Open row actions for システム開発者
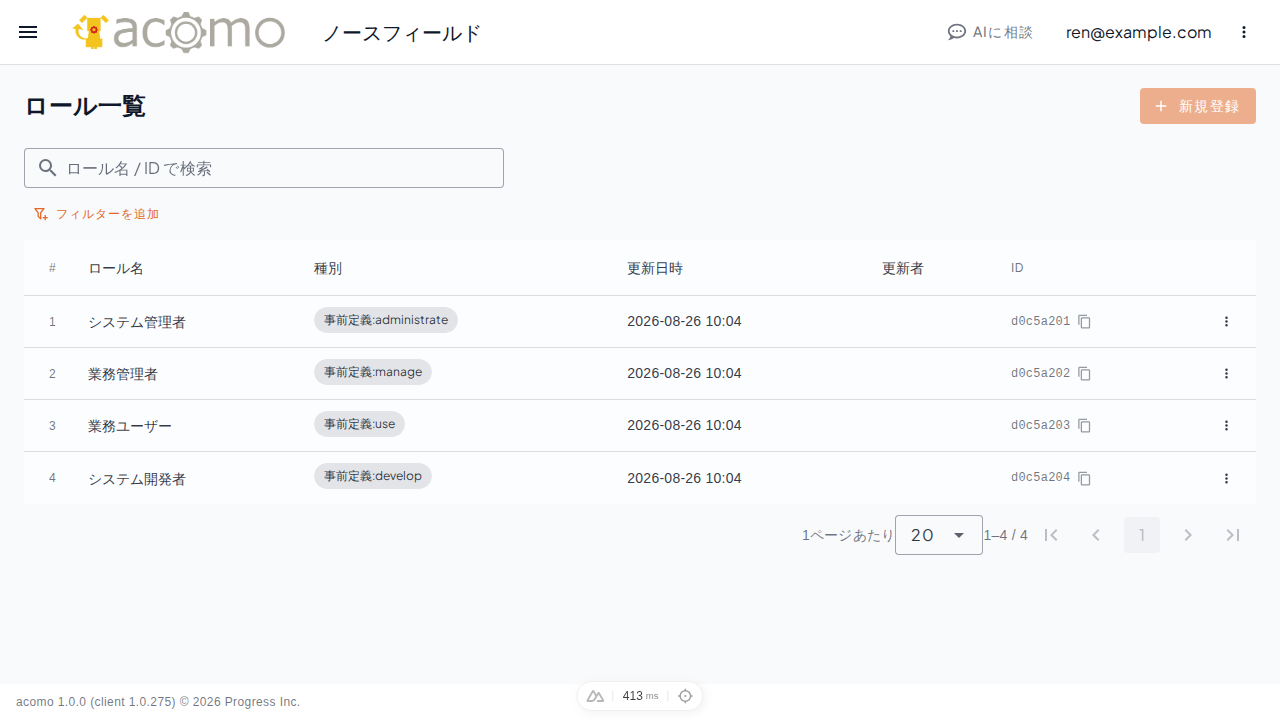Image resolution: width=1280 pixels, height=720 pixels. click(x=1226, y=478)
